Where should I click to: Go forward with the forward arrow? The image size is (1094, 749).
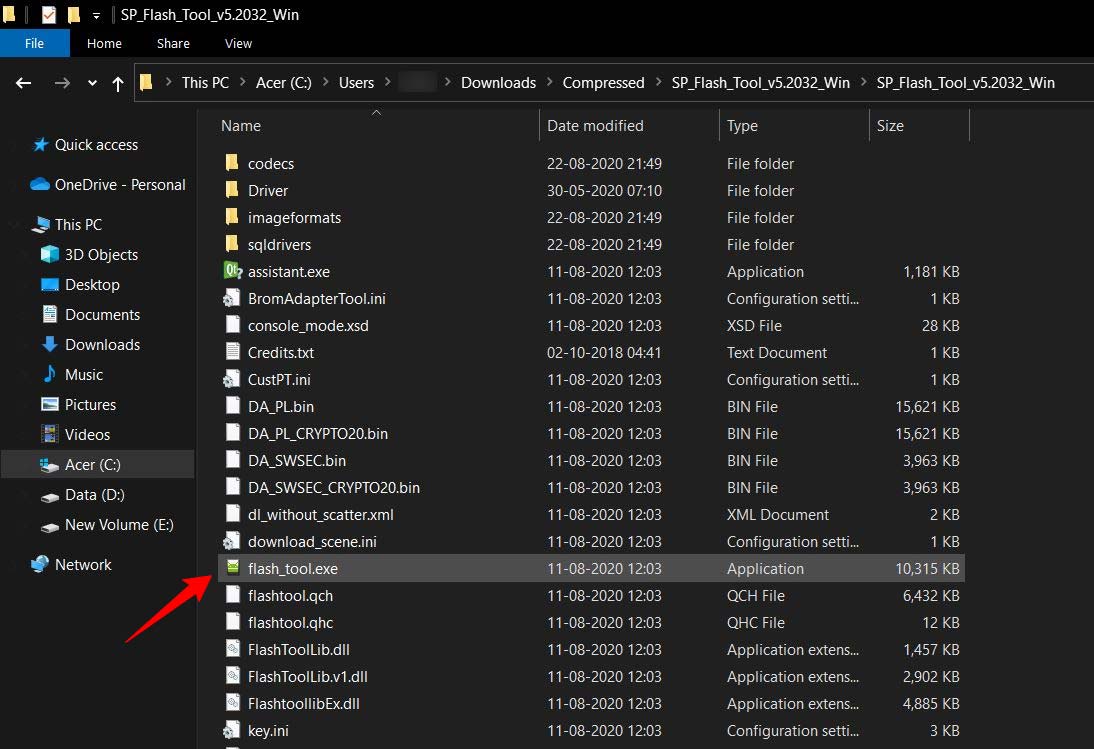pyautogui.click(x=62, y=83)
